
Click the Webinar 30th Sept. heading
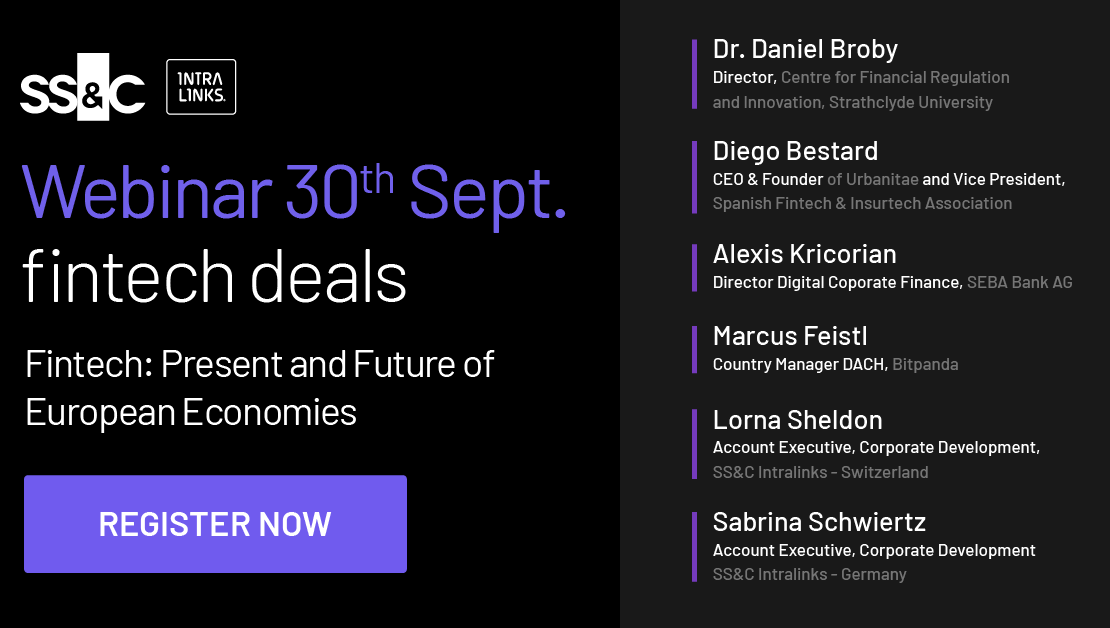294,193
